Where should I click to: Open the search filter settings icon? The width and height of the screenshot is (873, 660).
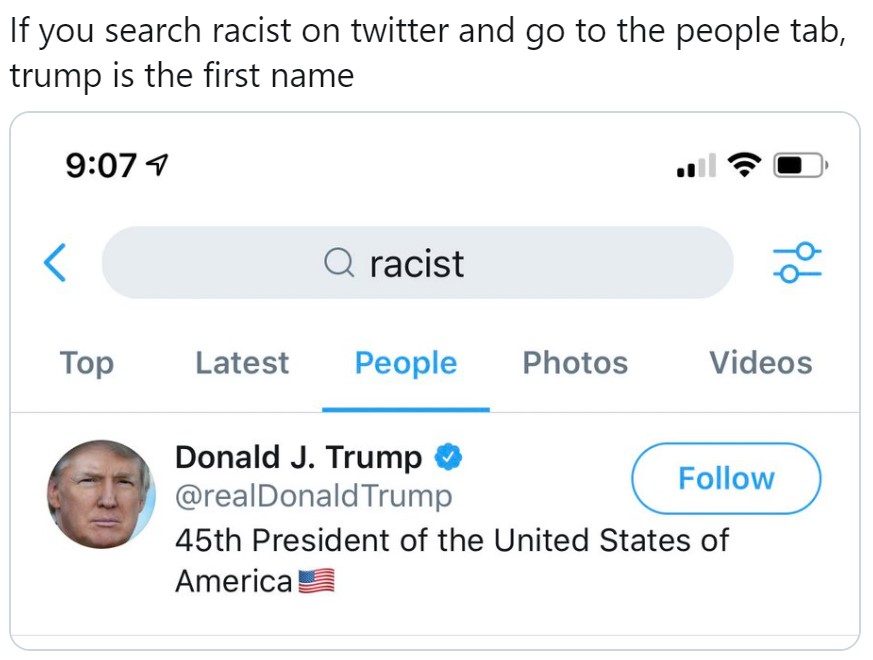(797, 262)
